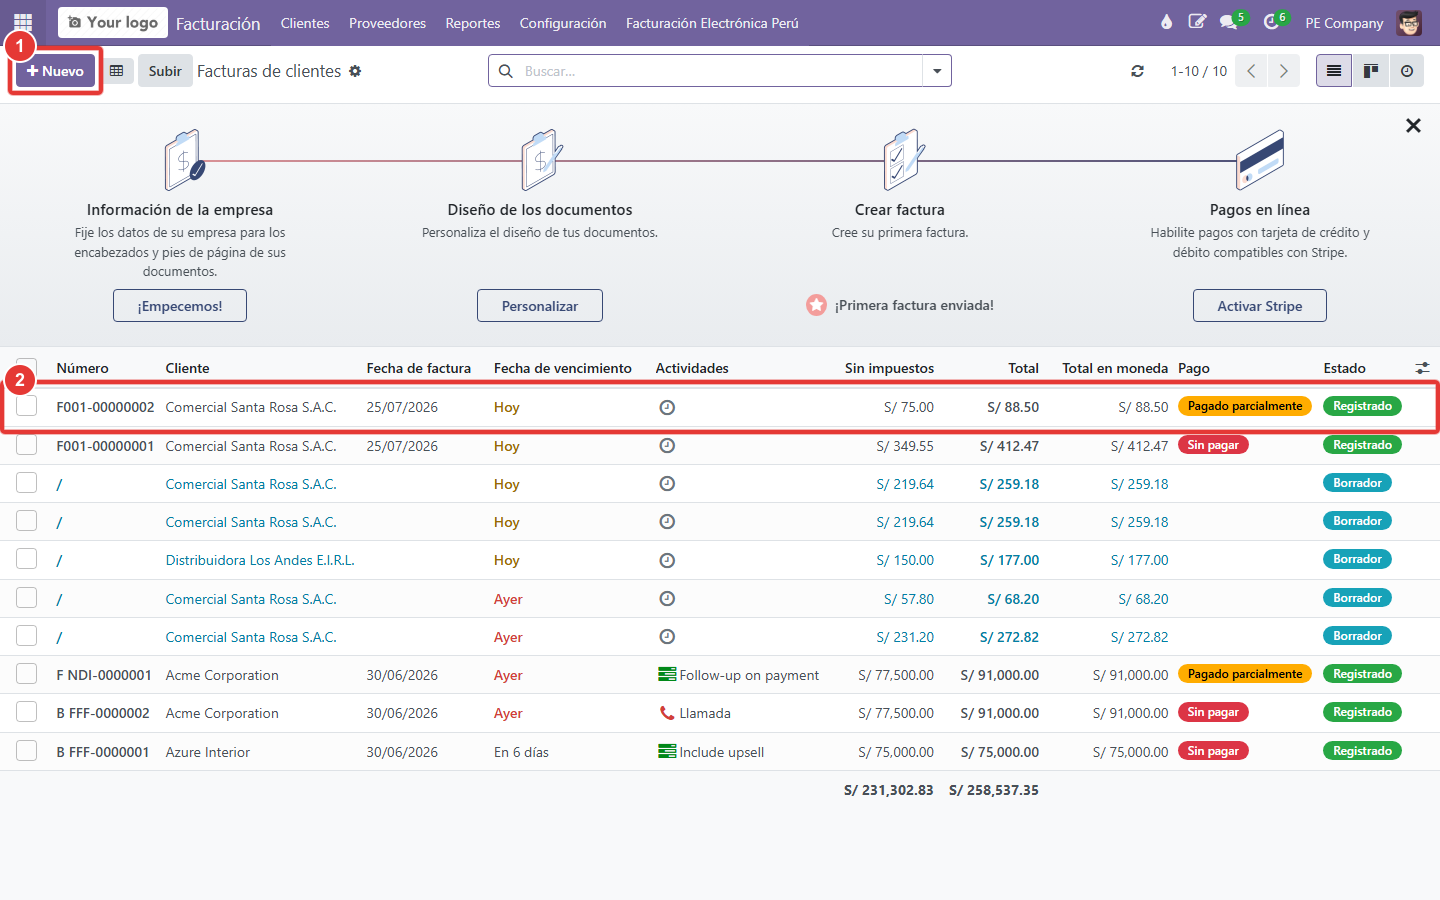Open the Configuración menu

[563, 23]
